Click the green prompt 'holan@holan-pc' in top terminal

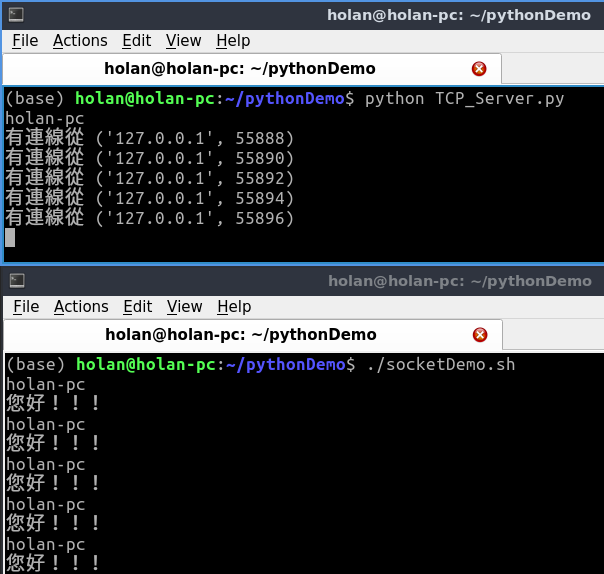tap(144, 99)
